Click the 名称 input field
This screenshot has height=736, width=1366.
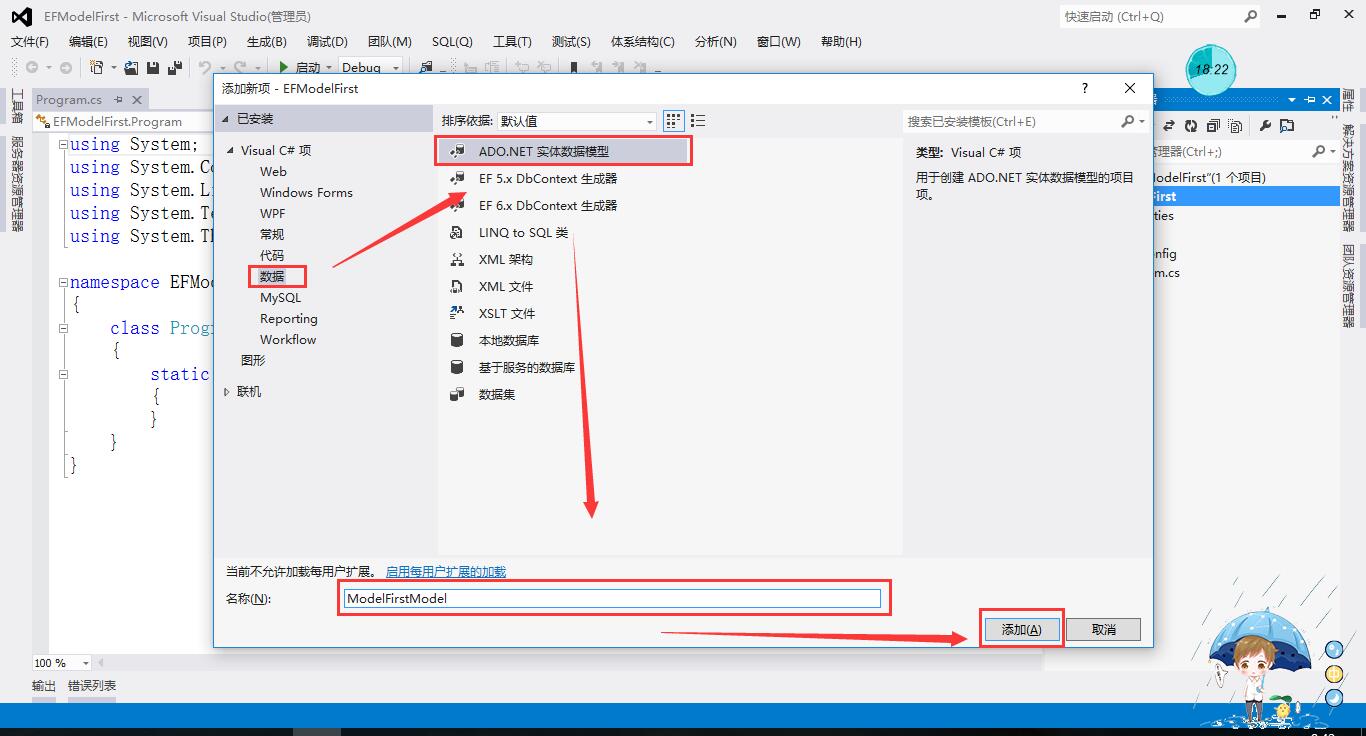coord(611,598)
